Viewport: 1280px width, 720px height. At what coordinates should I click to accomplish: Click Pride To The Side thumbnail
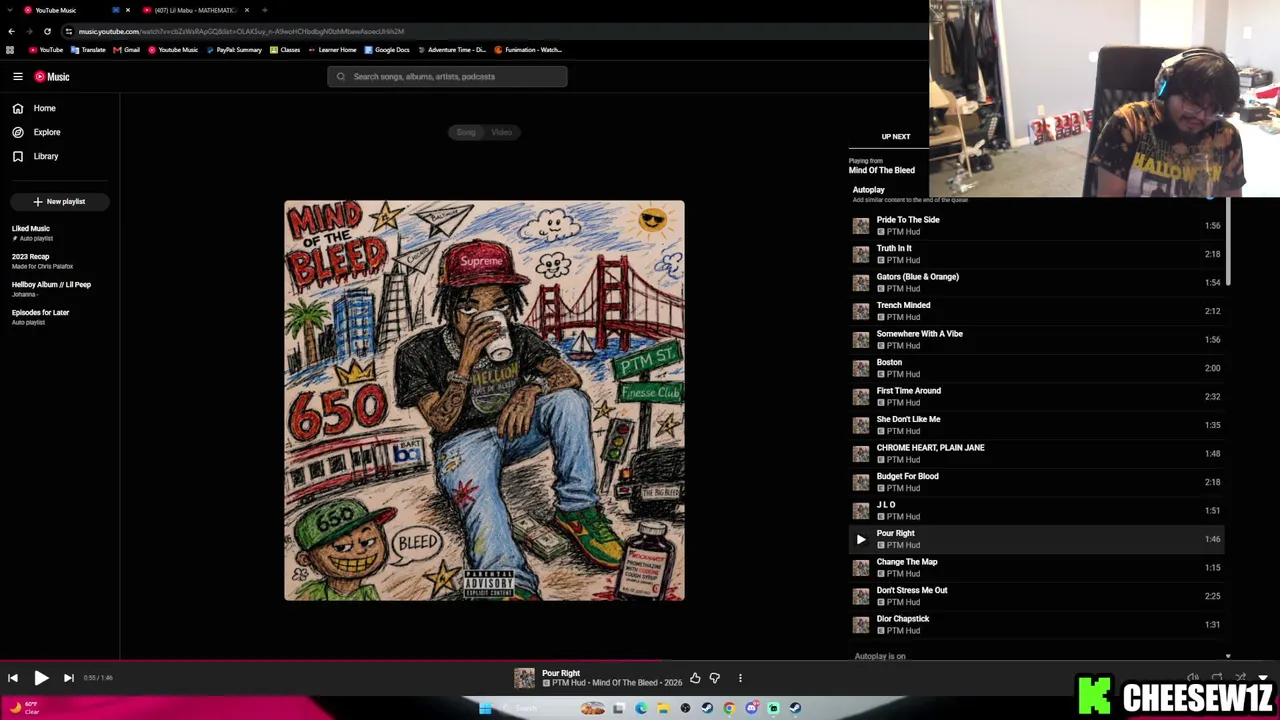point(861,226)
